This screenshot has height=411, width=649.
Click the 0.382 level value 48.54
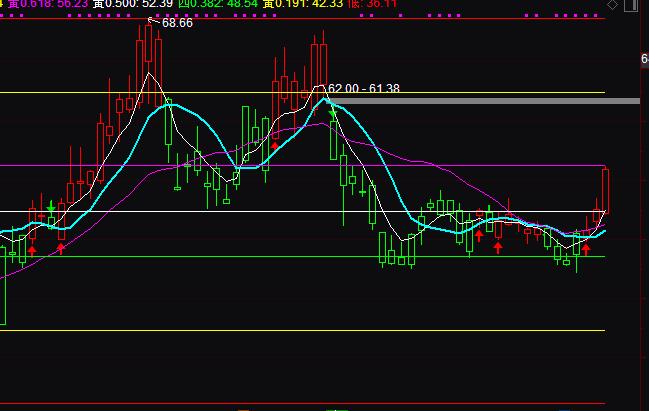tap(238, 4)
